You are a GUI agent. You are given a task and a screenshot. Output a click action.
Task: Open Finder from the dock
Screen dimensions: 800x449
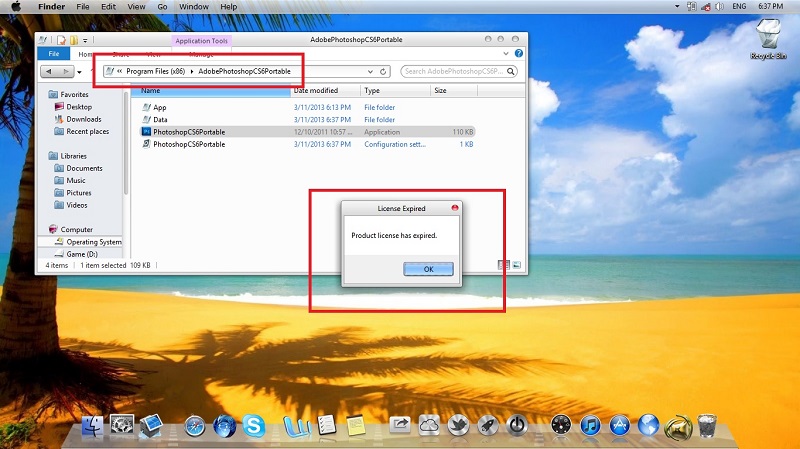[92, 427]
